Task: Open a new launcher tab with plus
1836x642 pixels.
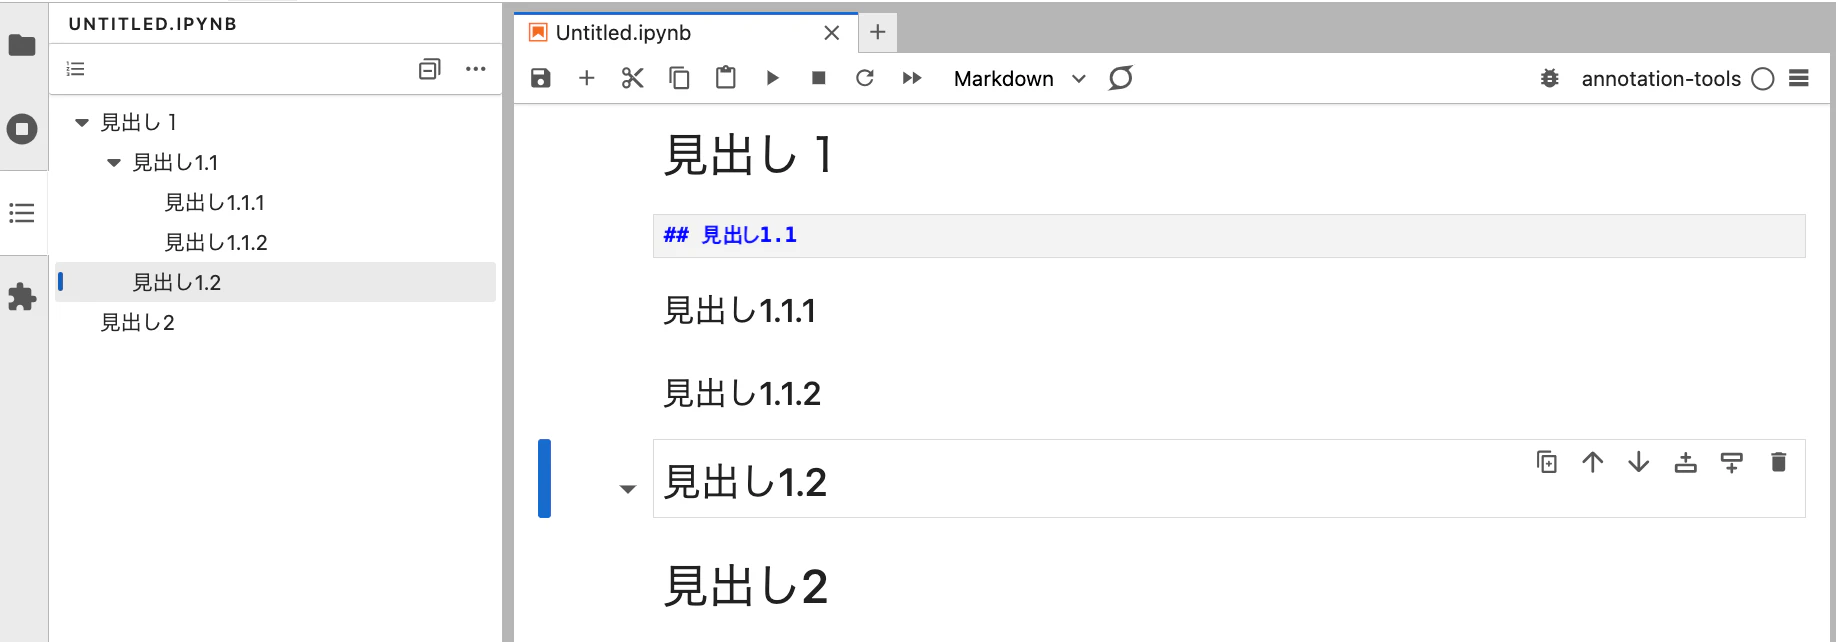Action: (x=878, y=33)
